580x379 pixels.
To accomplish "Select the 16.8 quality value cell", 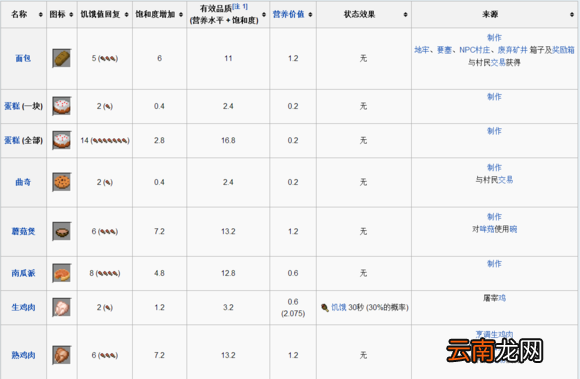I will click(x=228, y=141).
